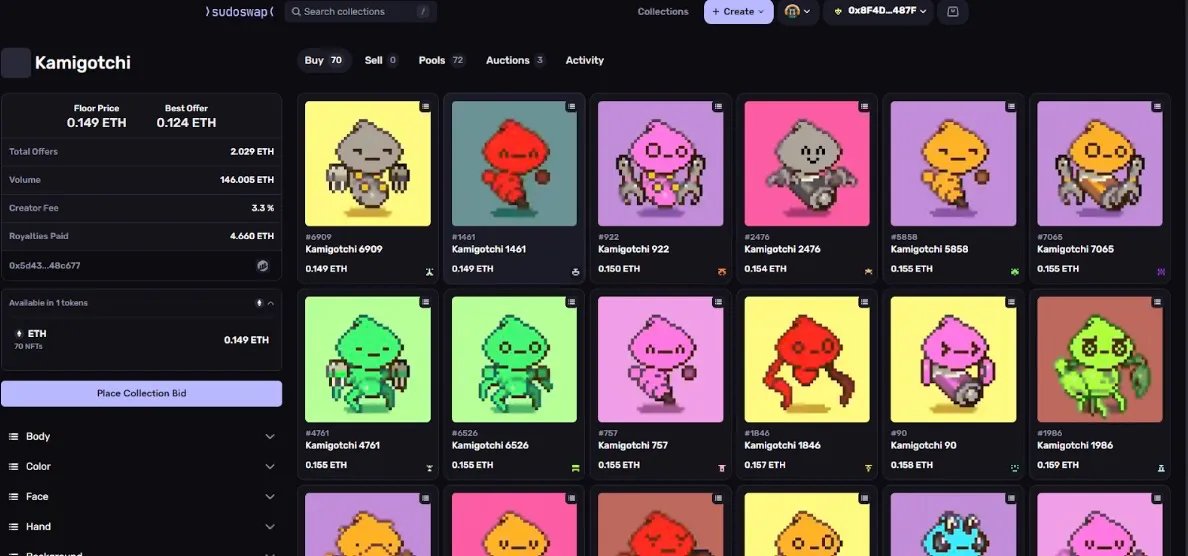This screenshot has height=556, width=1188.
Task: Switch to the Activity tab
Action: [585, 61]
